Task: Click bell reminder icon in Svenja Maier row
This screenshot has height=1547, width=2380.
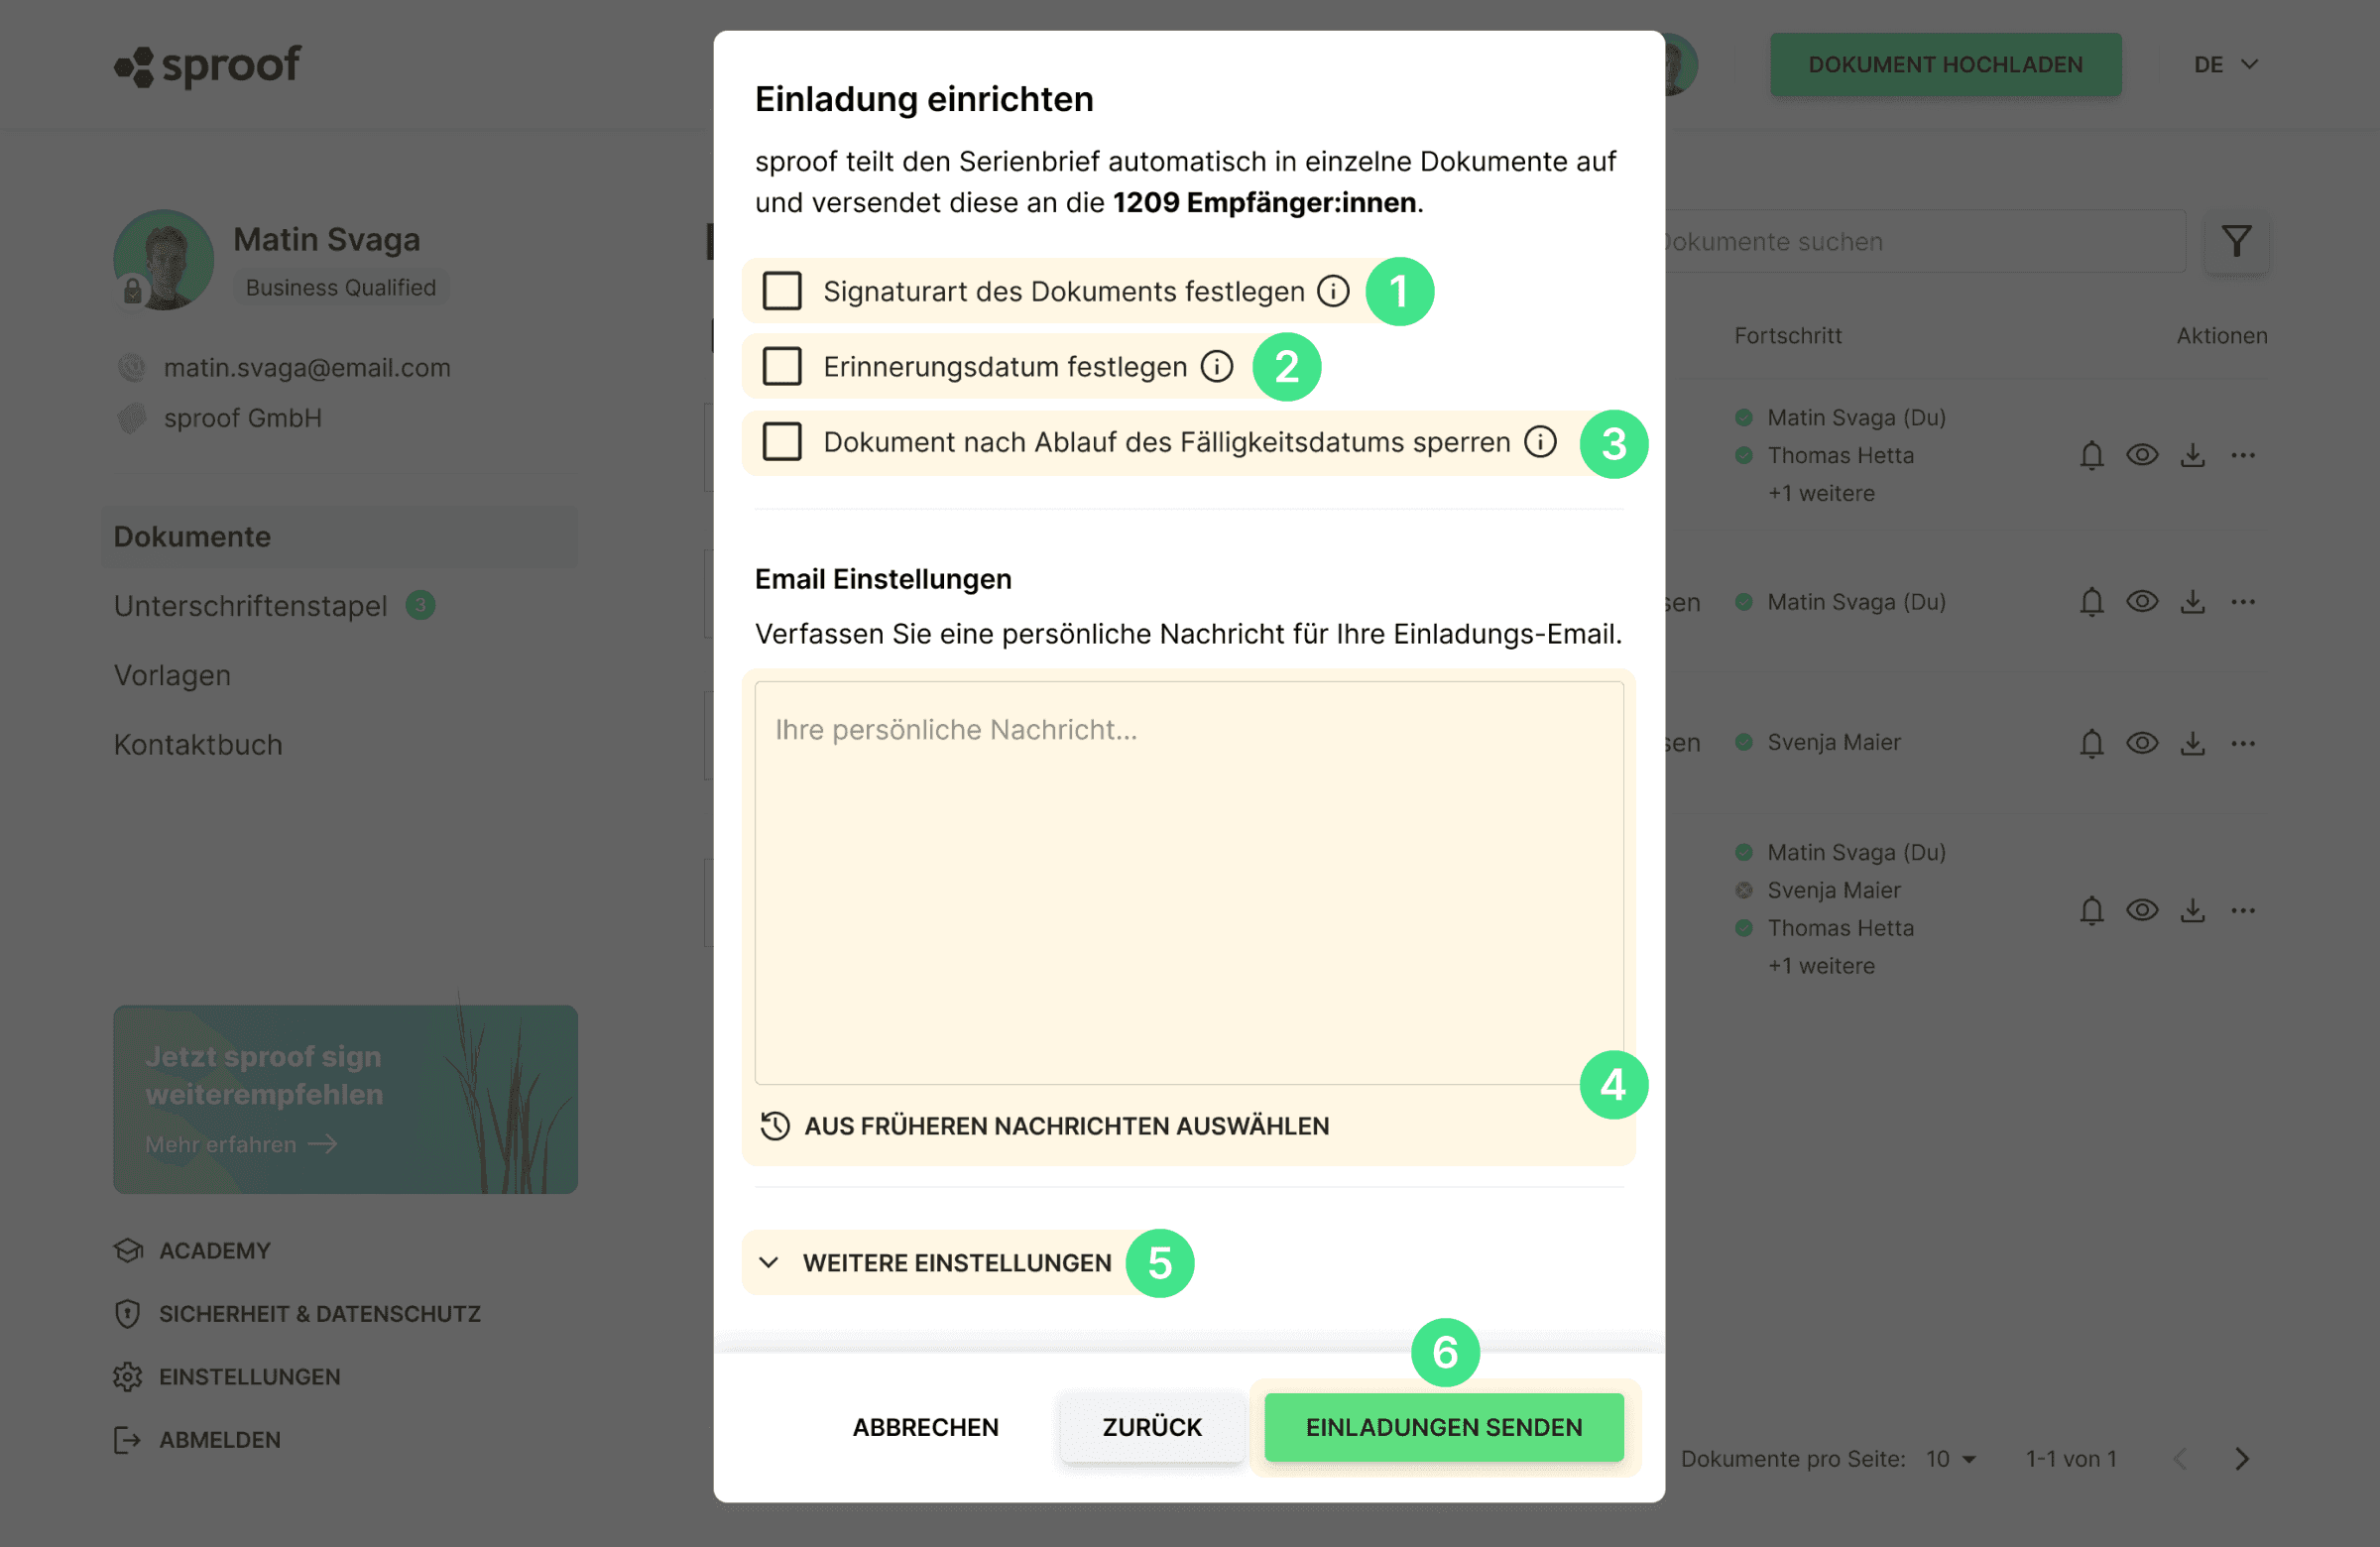Action: point(2091,743)
